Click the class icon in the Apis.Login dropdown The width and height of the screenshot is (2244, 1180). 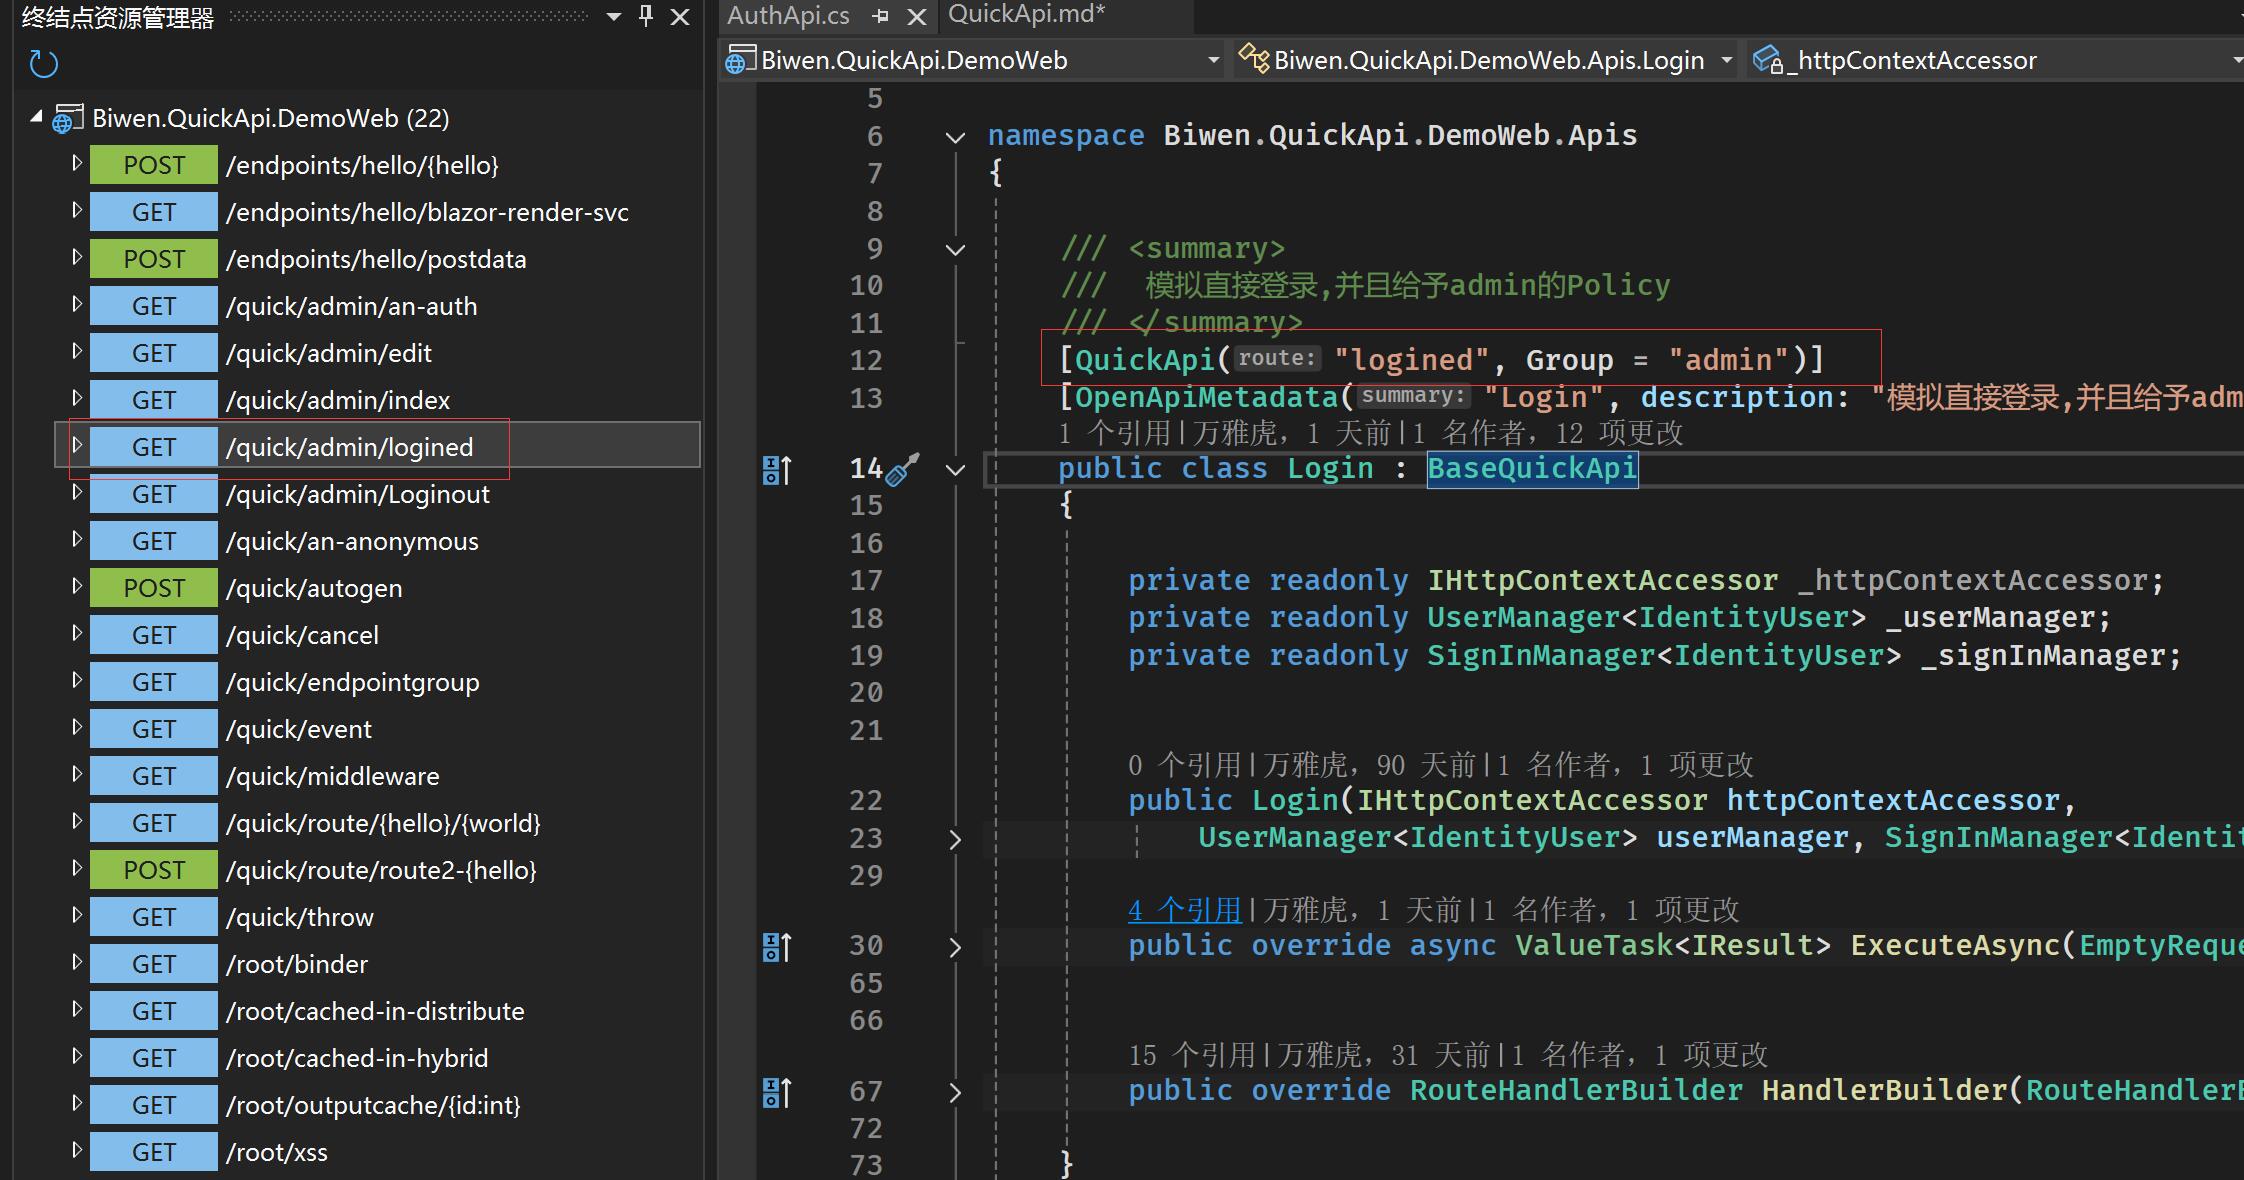point(1254,59)
